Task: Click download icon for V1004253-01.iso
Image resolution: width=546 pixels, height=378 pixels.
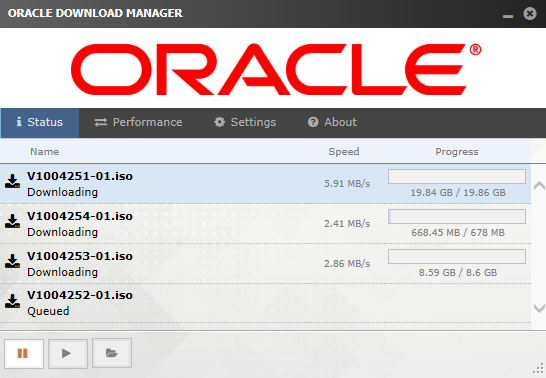Action: [12, 261]
